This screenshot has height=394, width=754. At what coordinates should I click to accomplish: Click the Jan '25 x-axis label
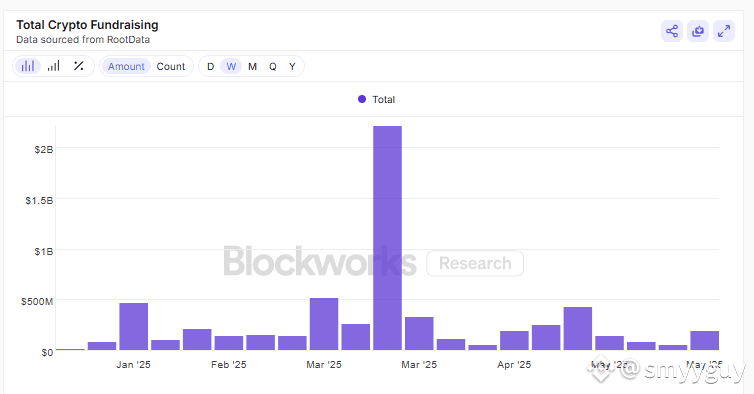133,365
